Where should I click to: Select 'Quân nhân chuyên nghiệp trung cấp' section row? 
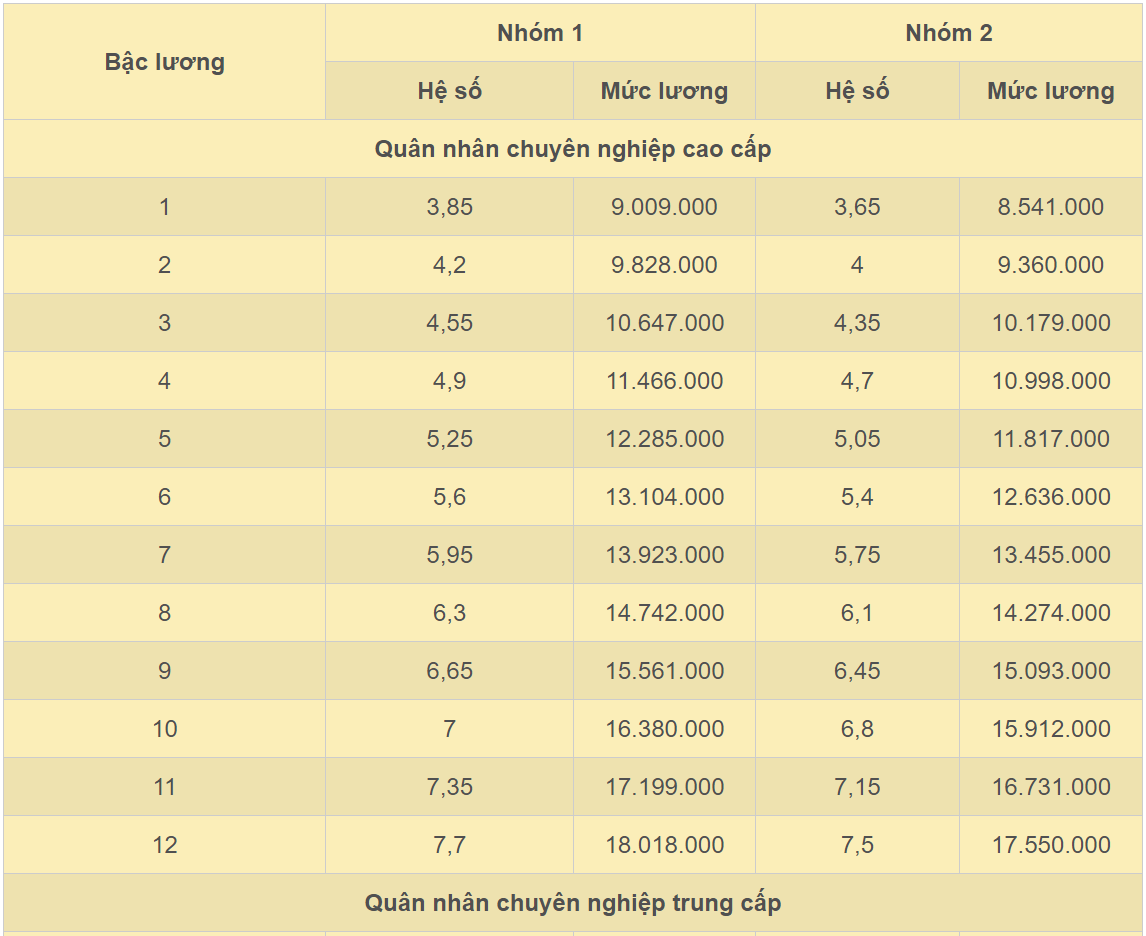(x=572, y=903)
